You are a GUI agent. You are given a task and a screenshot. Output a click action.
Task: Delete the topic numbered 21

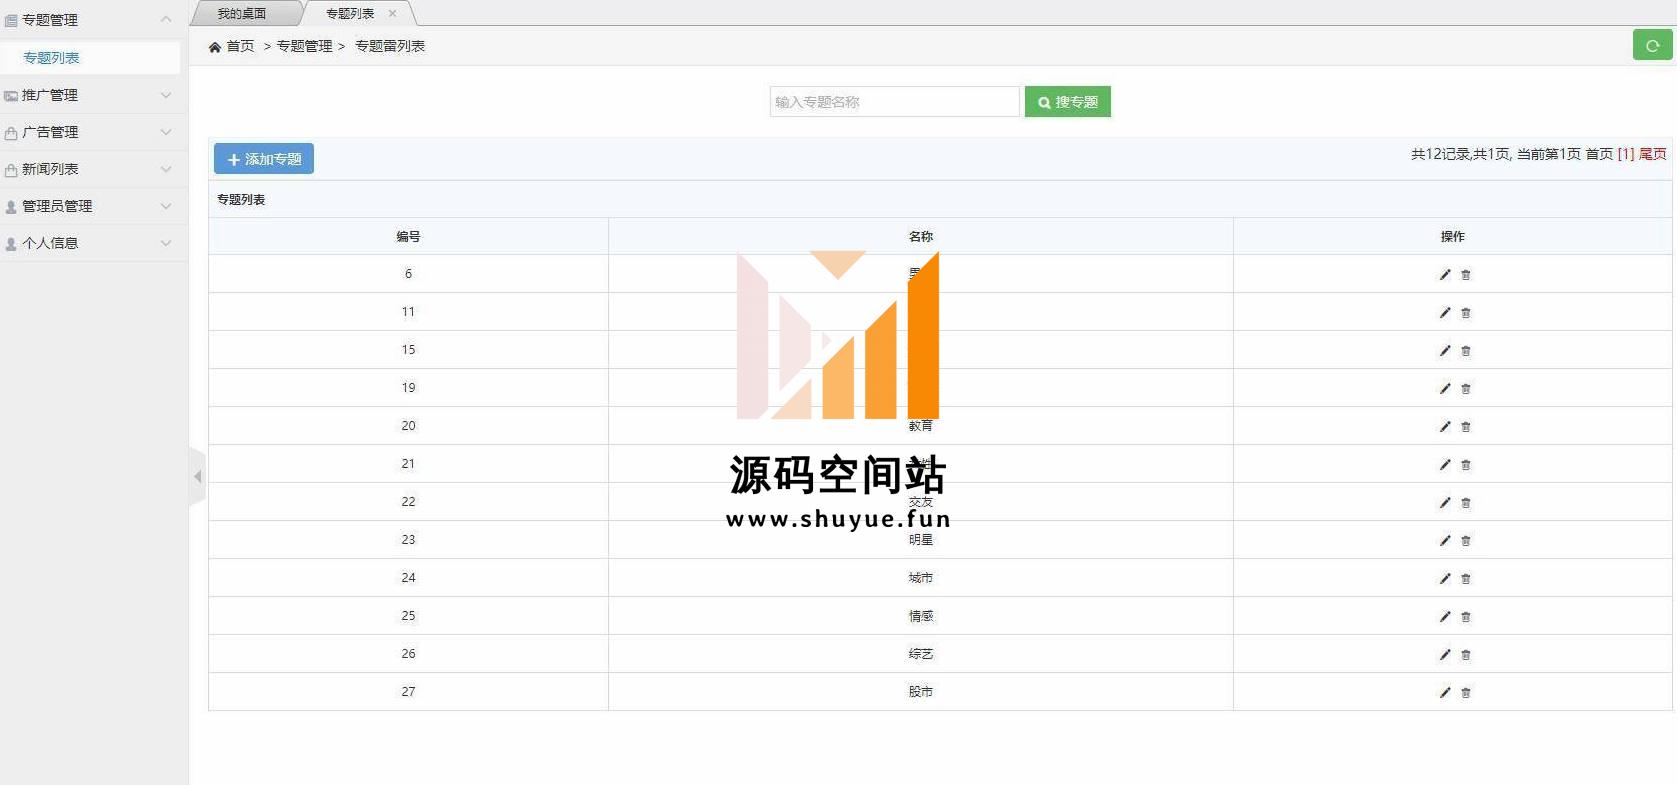click(x=1466, y=464)
